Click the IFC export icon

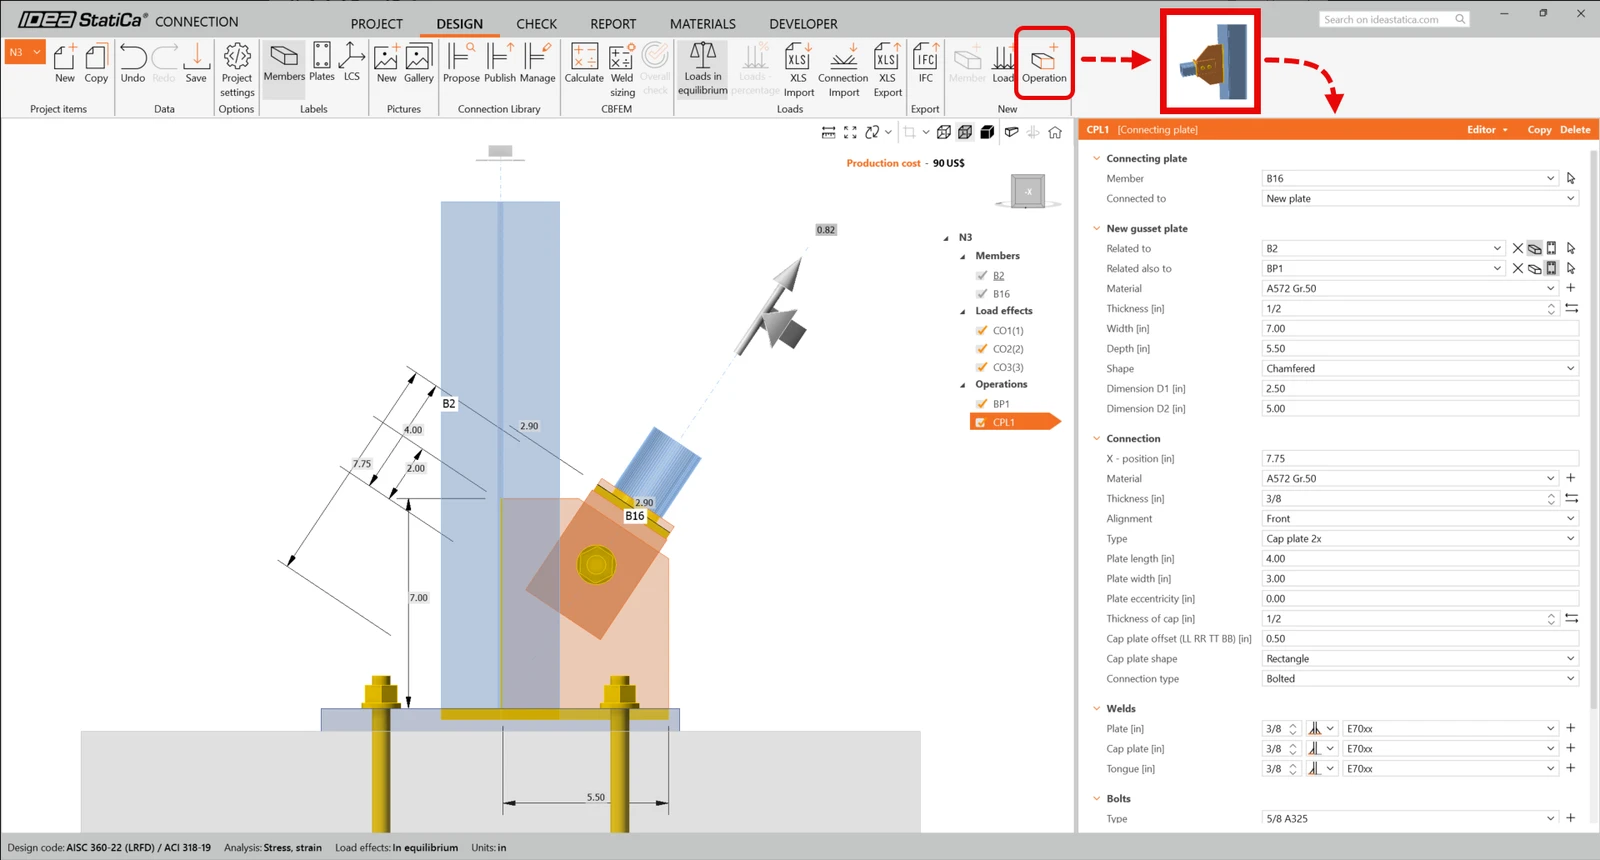pyautogui.click(x=926, y=63)
